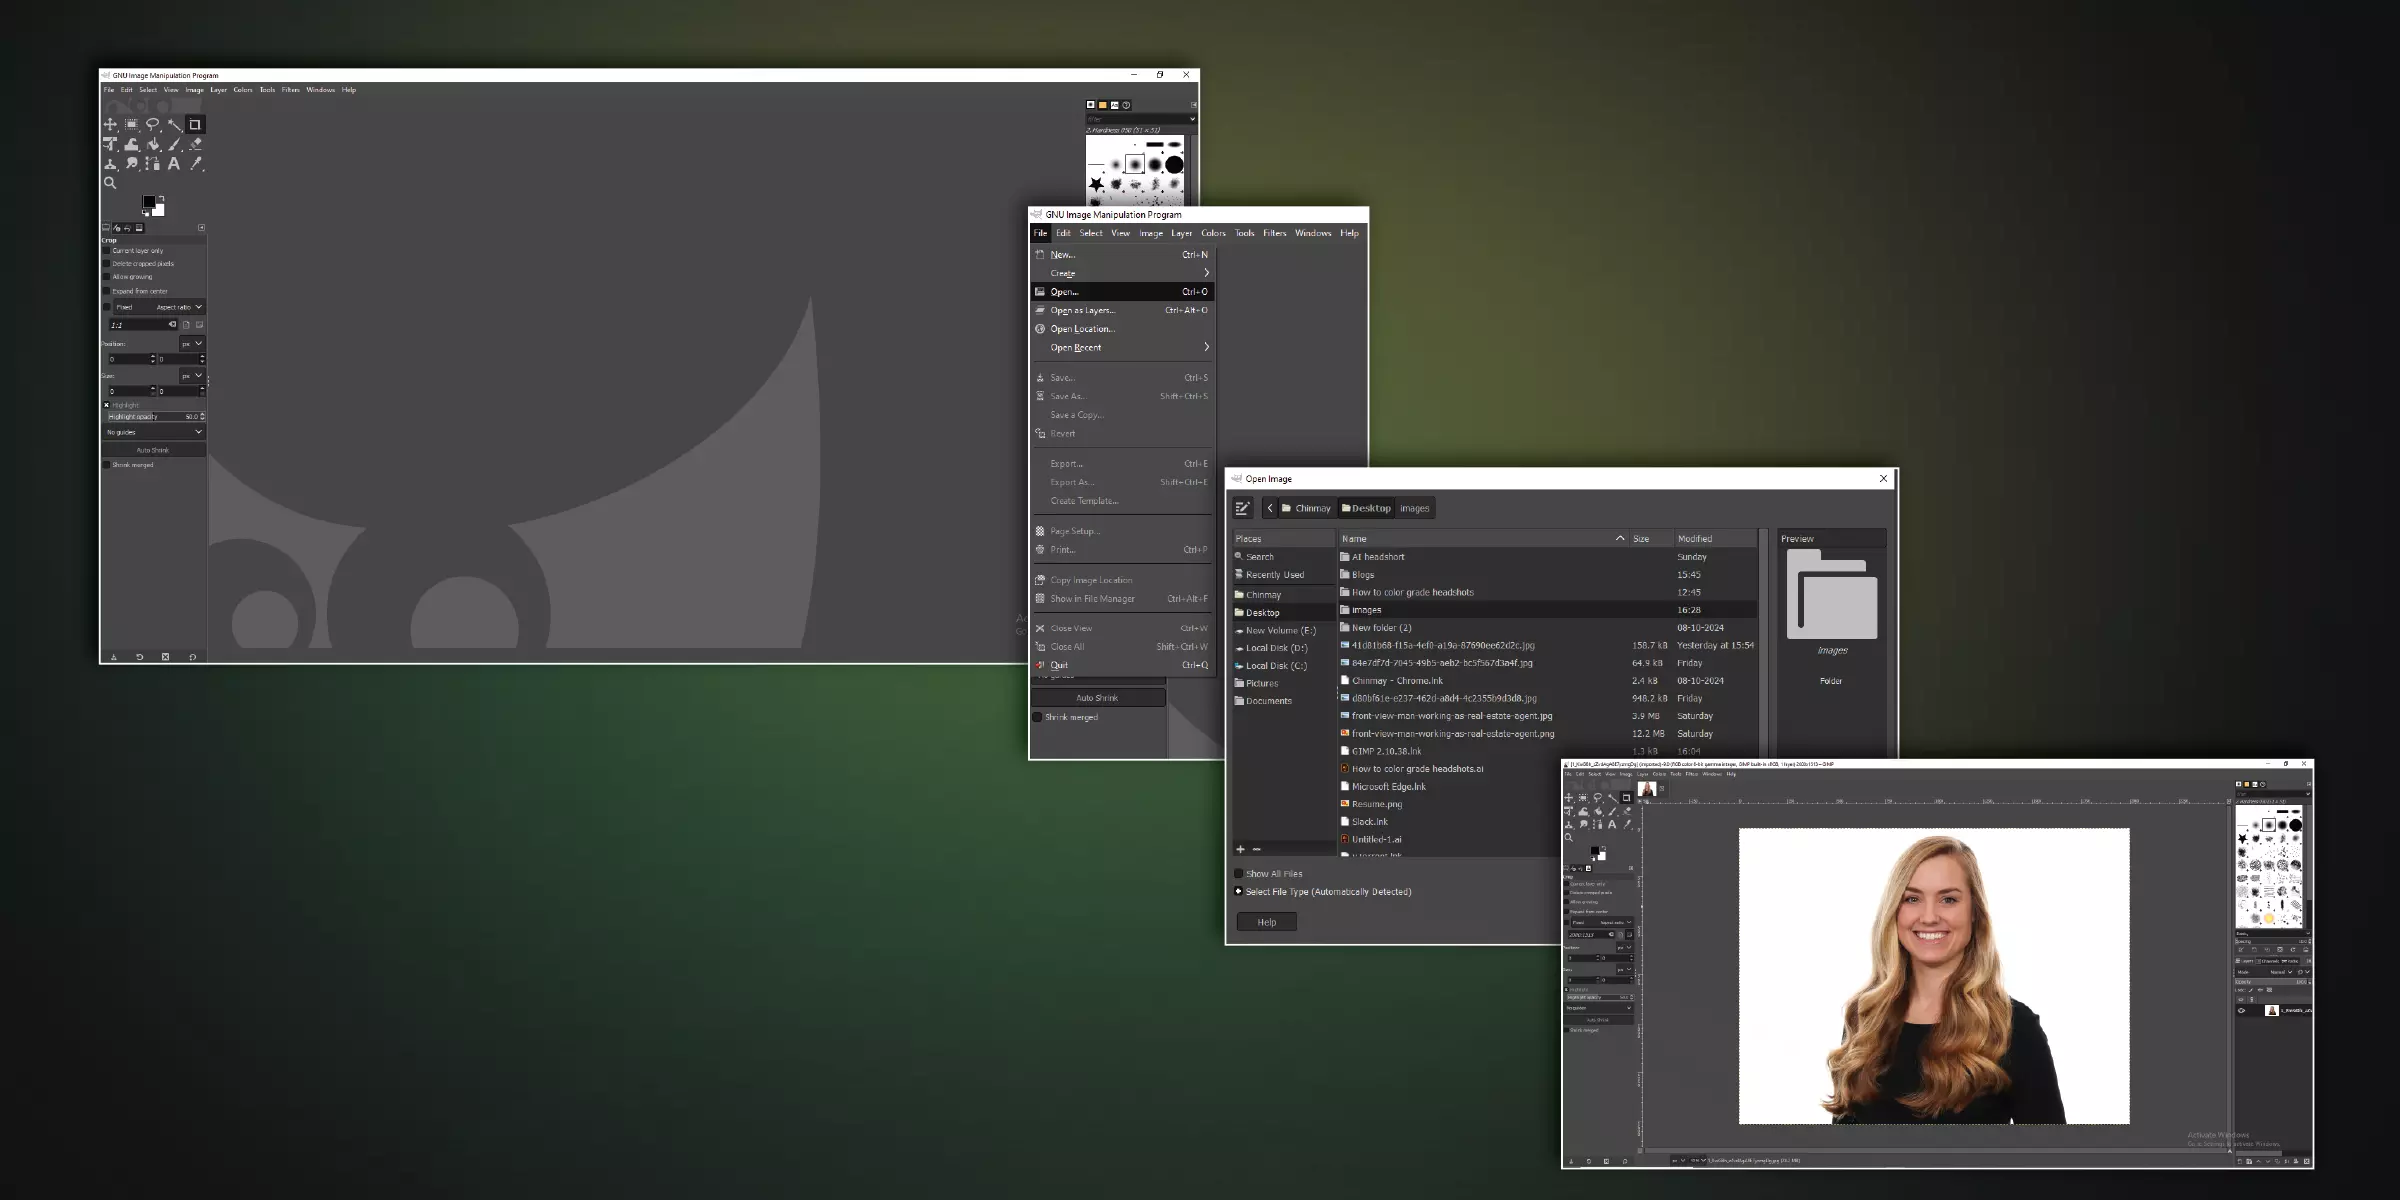Select the Warp Transform tool in the large GIMP window
This screenshot has width=2400, height=1200.
tap(131, 144)
